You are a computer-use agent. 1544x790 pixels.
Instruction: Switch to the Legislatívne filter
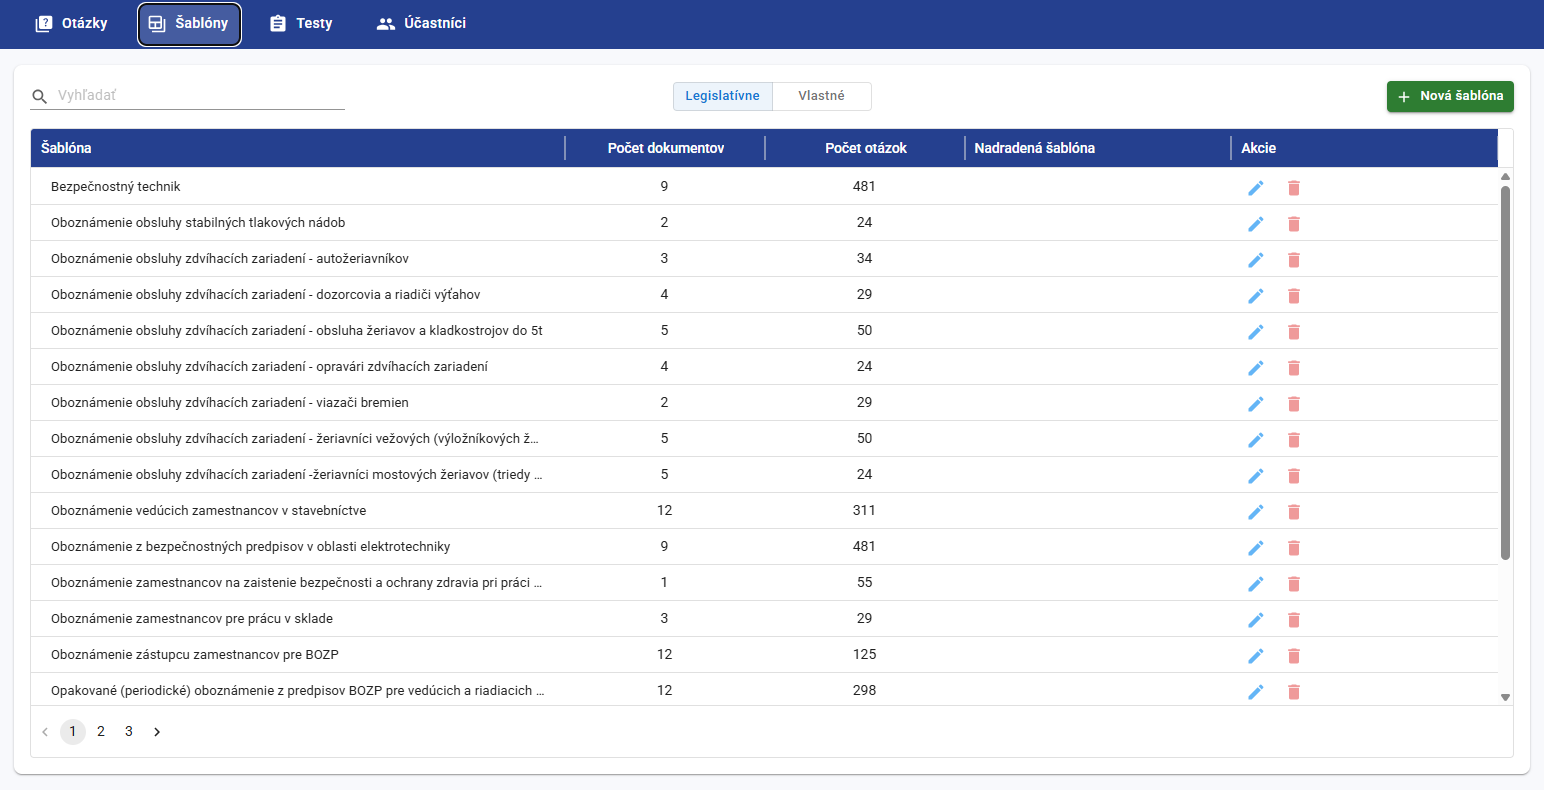tap(722, 96)
